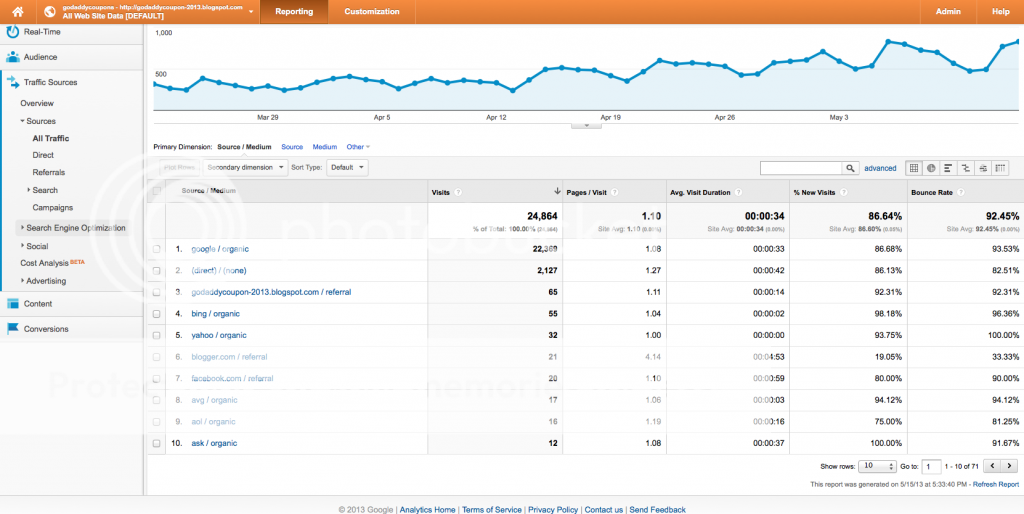Select the table data view icon
This screenshot has height=514, width=1024.
[x=914, y=168]
